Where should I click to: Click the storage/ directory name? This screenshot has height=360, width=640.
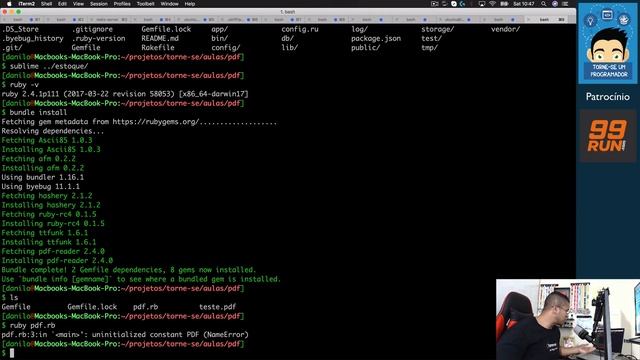tap(438, 29)
